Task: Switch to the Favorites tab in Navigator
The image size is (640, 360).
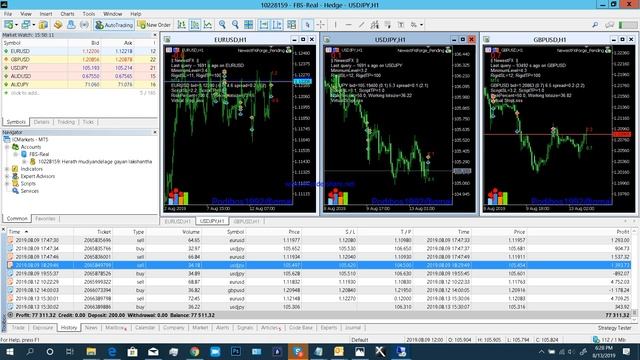Action: [x=45, y=218]
